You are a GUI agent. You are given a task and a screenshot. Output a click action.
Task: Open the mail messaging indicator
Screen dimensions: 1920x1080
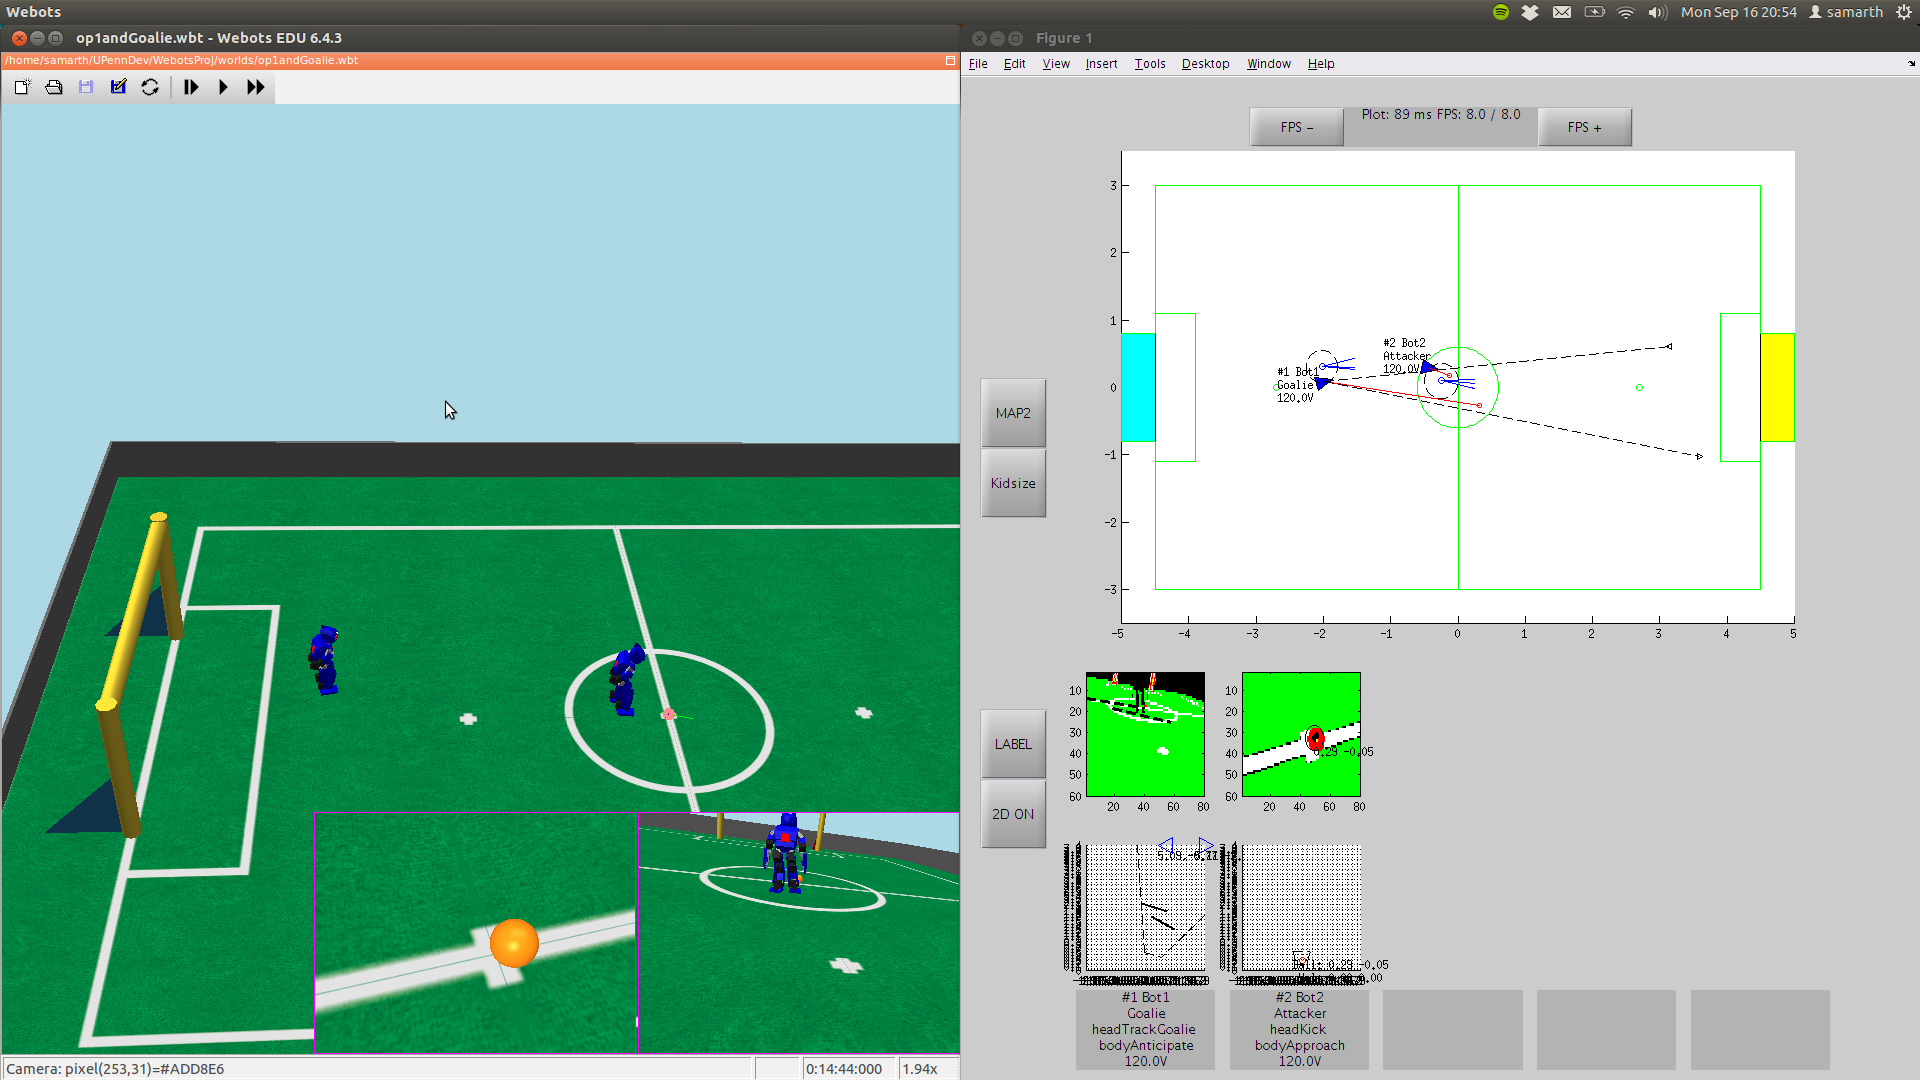[1562, 12]
